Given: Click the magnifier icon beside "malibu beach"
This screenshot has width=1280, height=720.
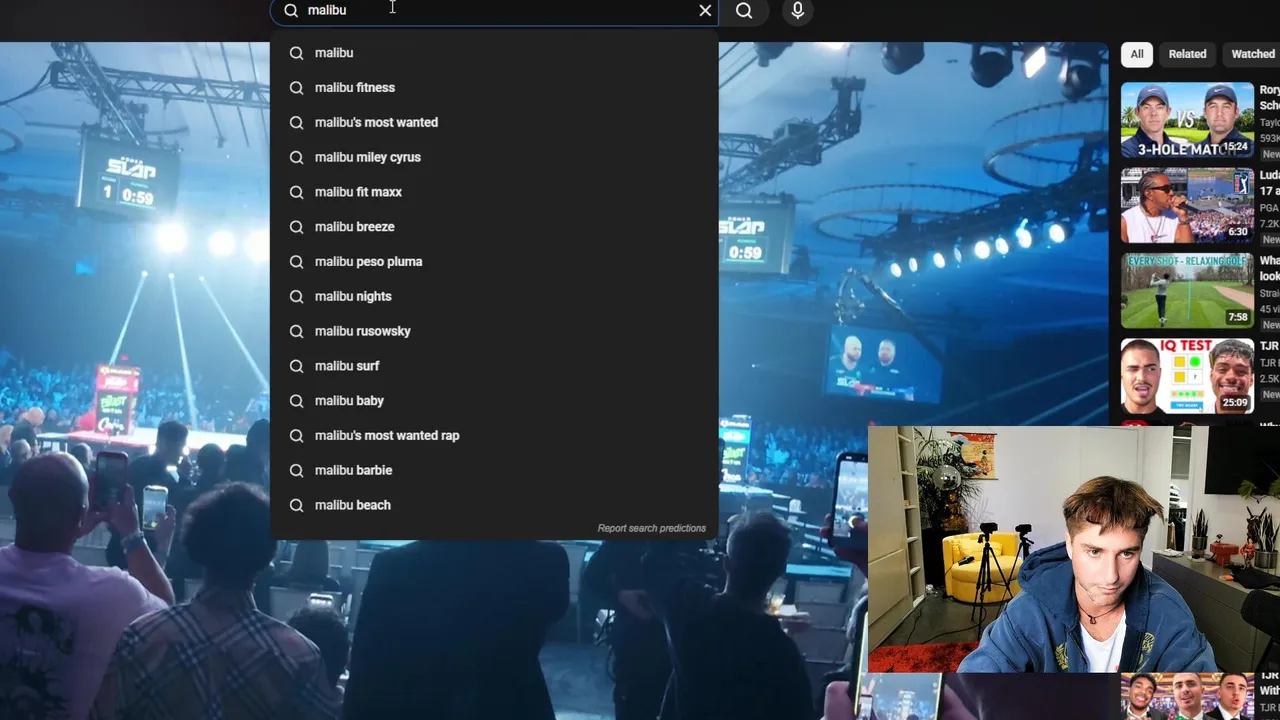Looking at the screenshot, I should point(296,505).
